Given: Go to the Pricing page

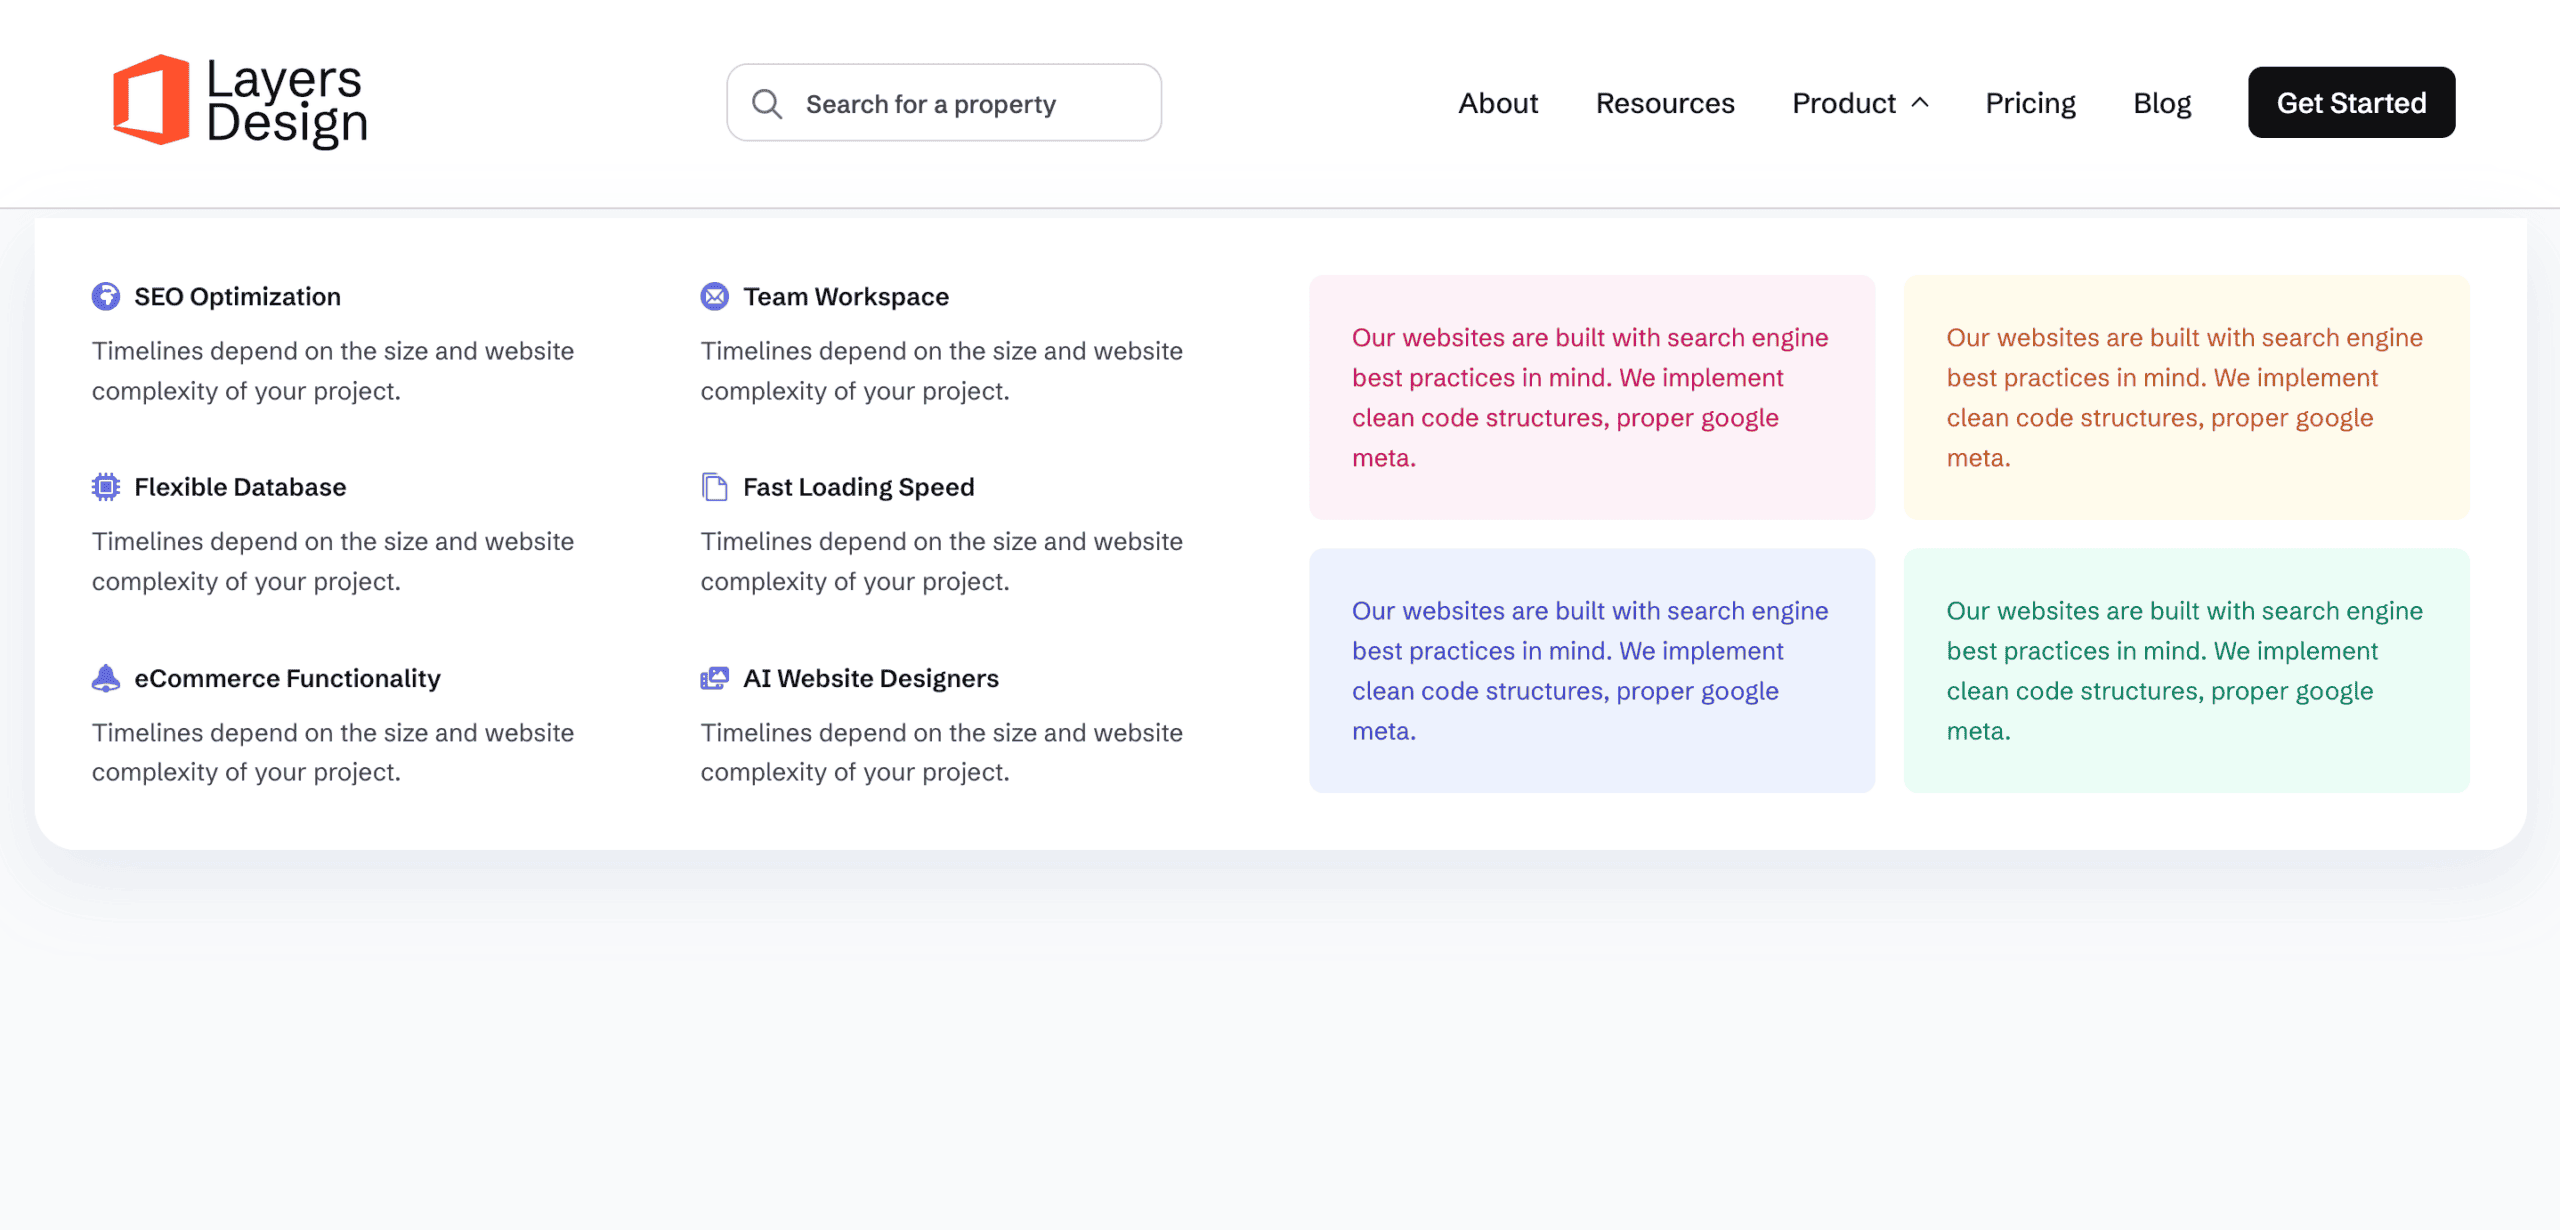Looking at the screenshot, I should (x=2030, y=103).
